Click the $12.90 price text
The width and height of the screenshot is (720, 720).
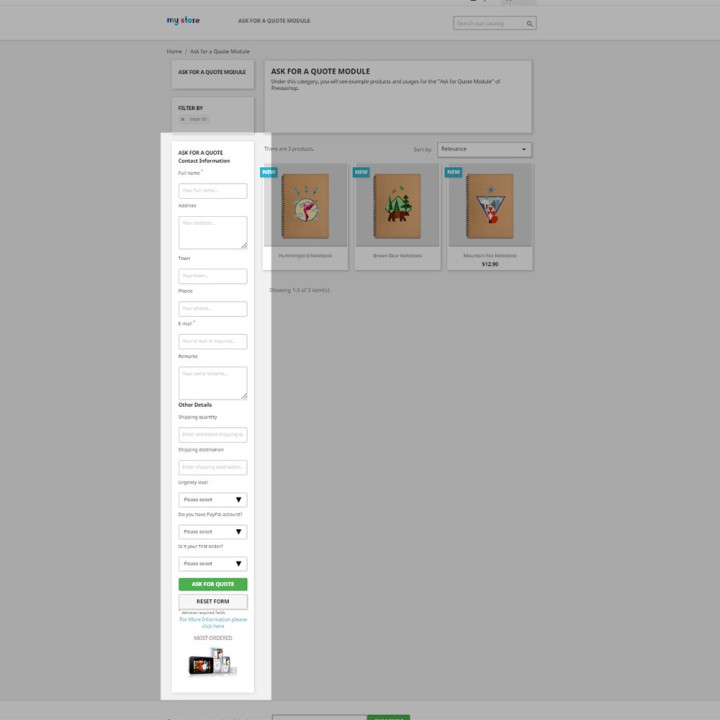[490, 264]
